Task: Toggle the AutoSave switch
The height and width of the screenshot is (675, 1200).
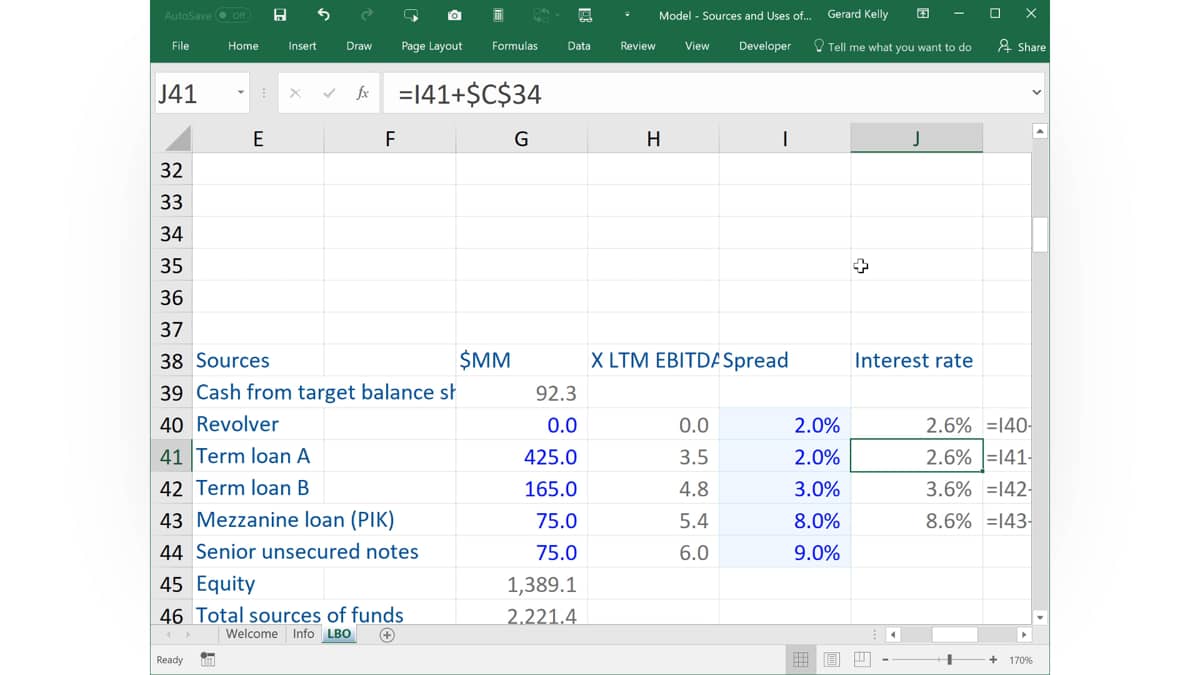Action: (x=234, y=15)
